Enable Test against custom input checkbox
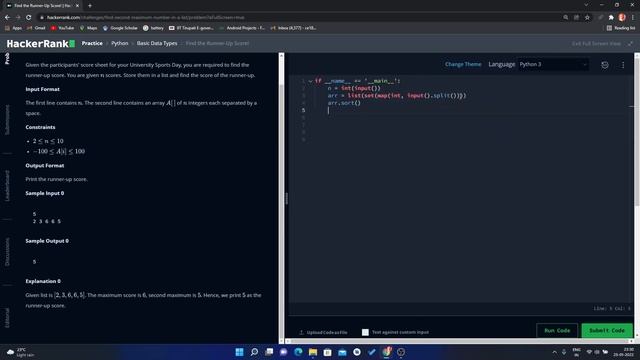640x360 pixels. 365,332
